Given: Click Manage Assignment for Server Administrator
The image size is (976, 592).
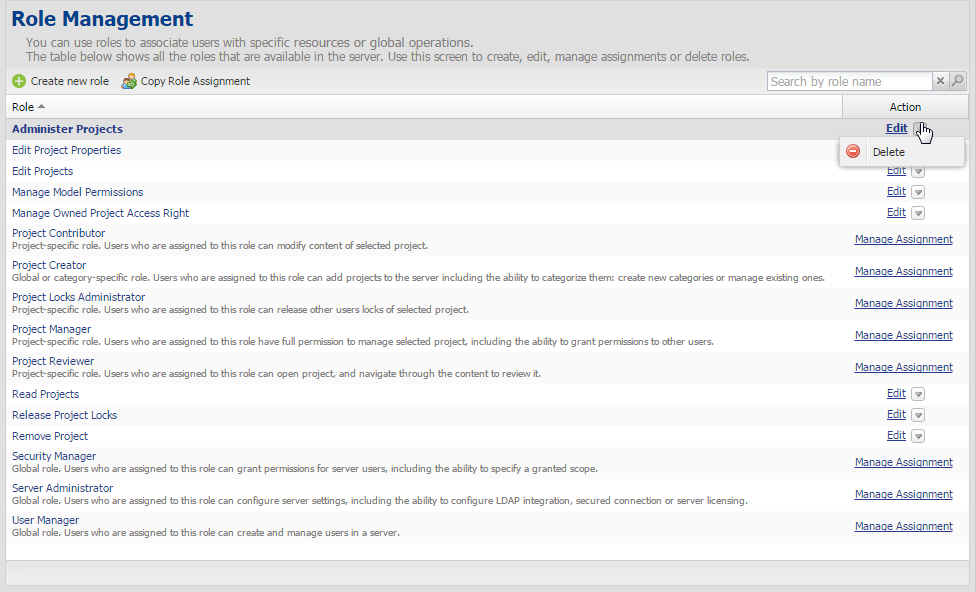Looking at the screenshot, I should [903, 494].
